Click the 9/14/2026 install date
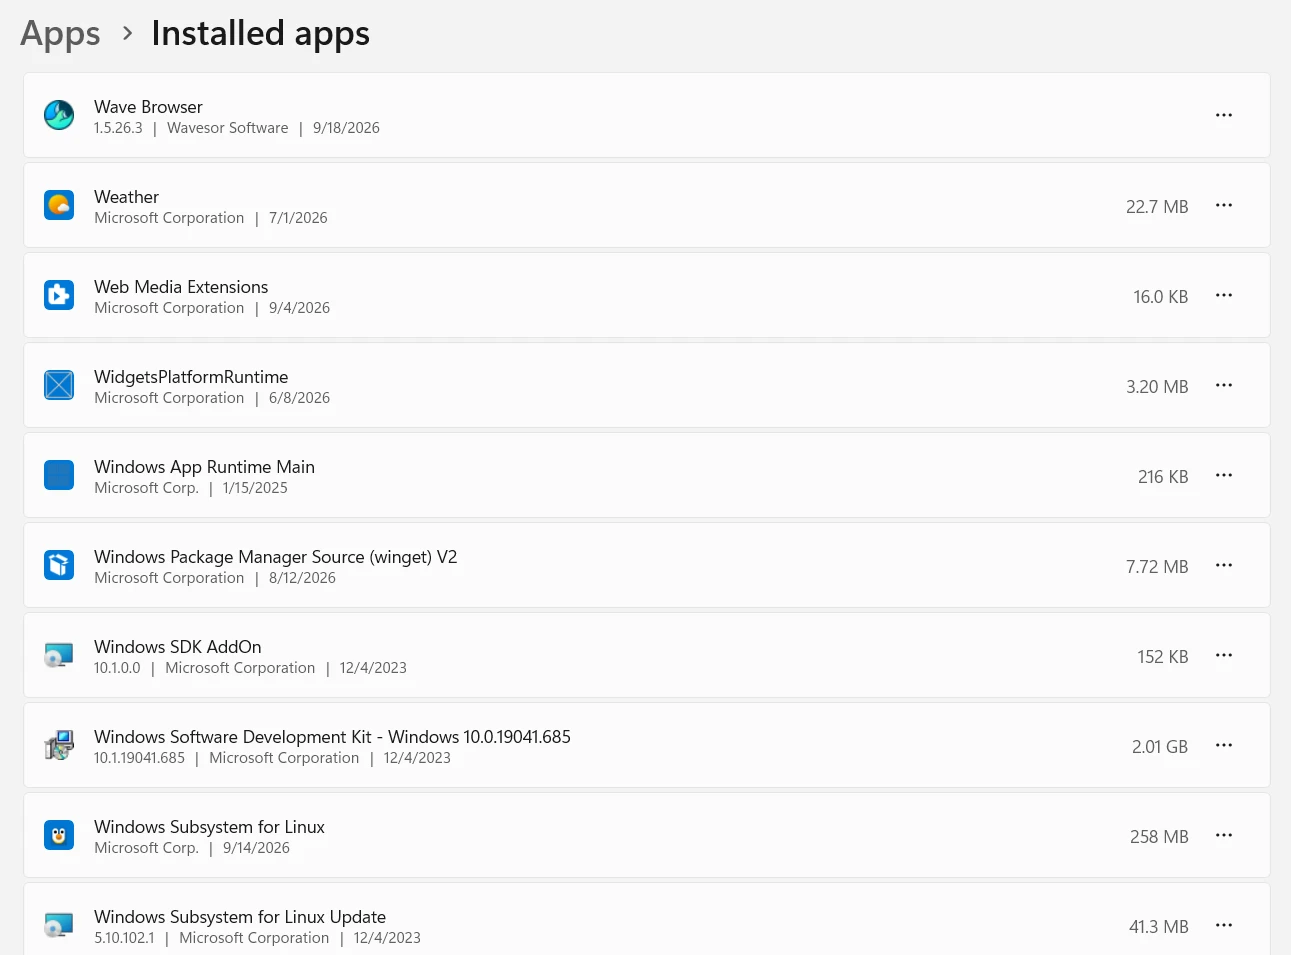 pyautogui.click(x=256, y=848)
